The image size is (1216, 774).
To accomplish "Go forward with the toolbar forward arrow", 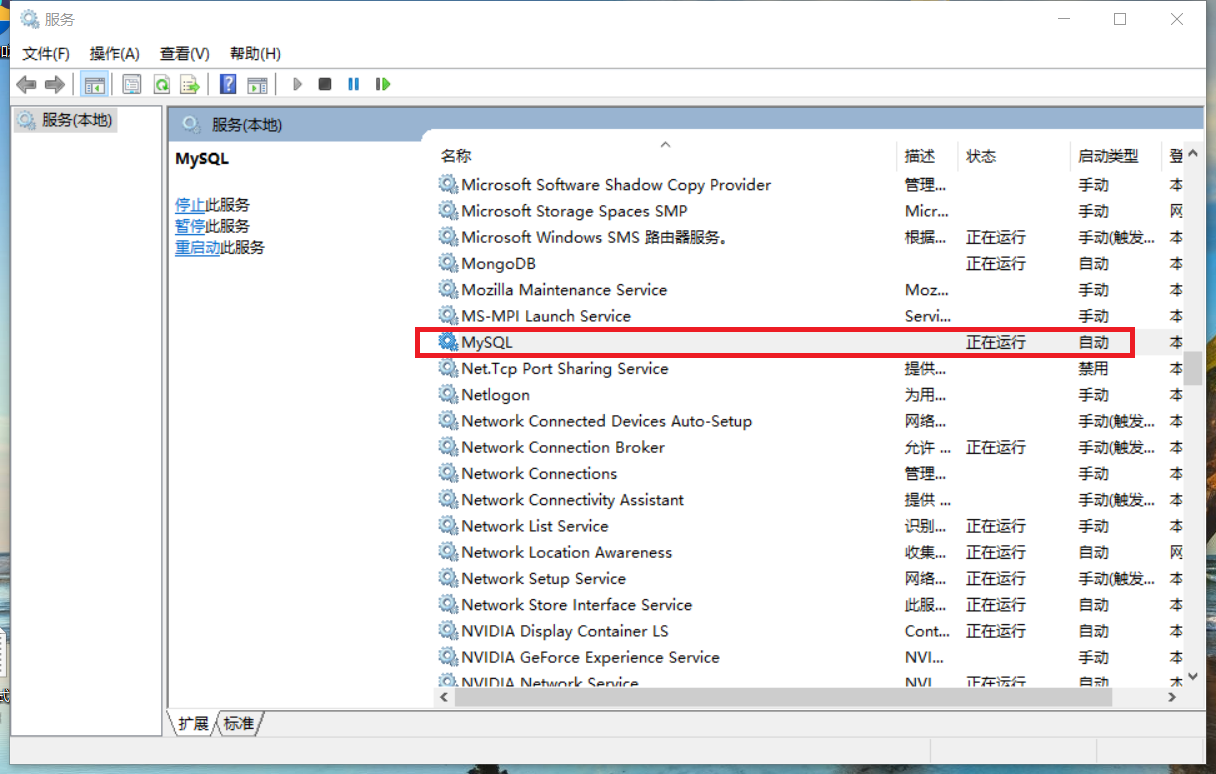I will pos(55,84).
